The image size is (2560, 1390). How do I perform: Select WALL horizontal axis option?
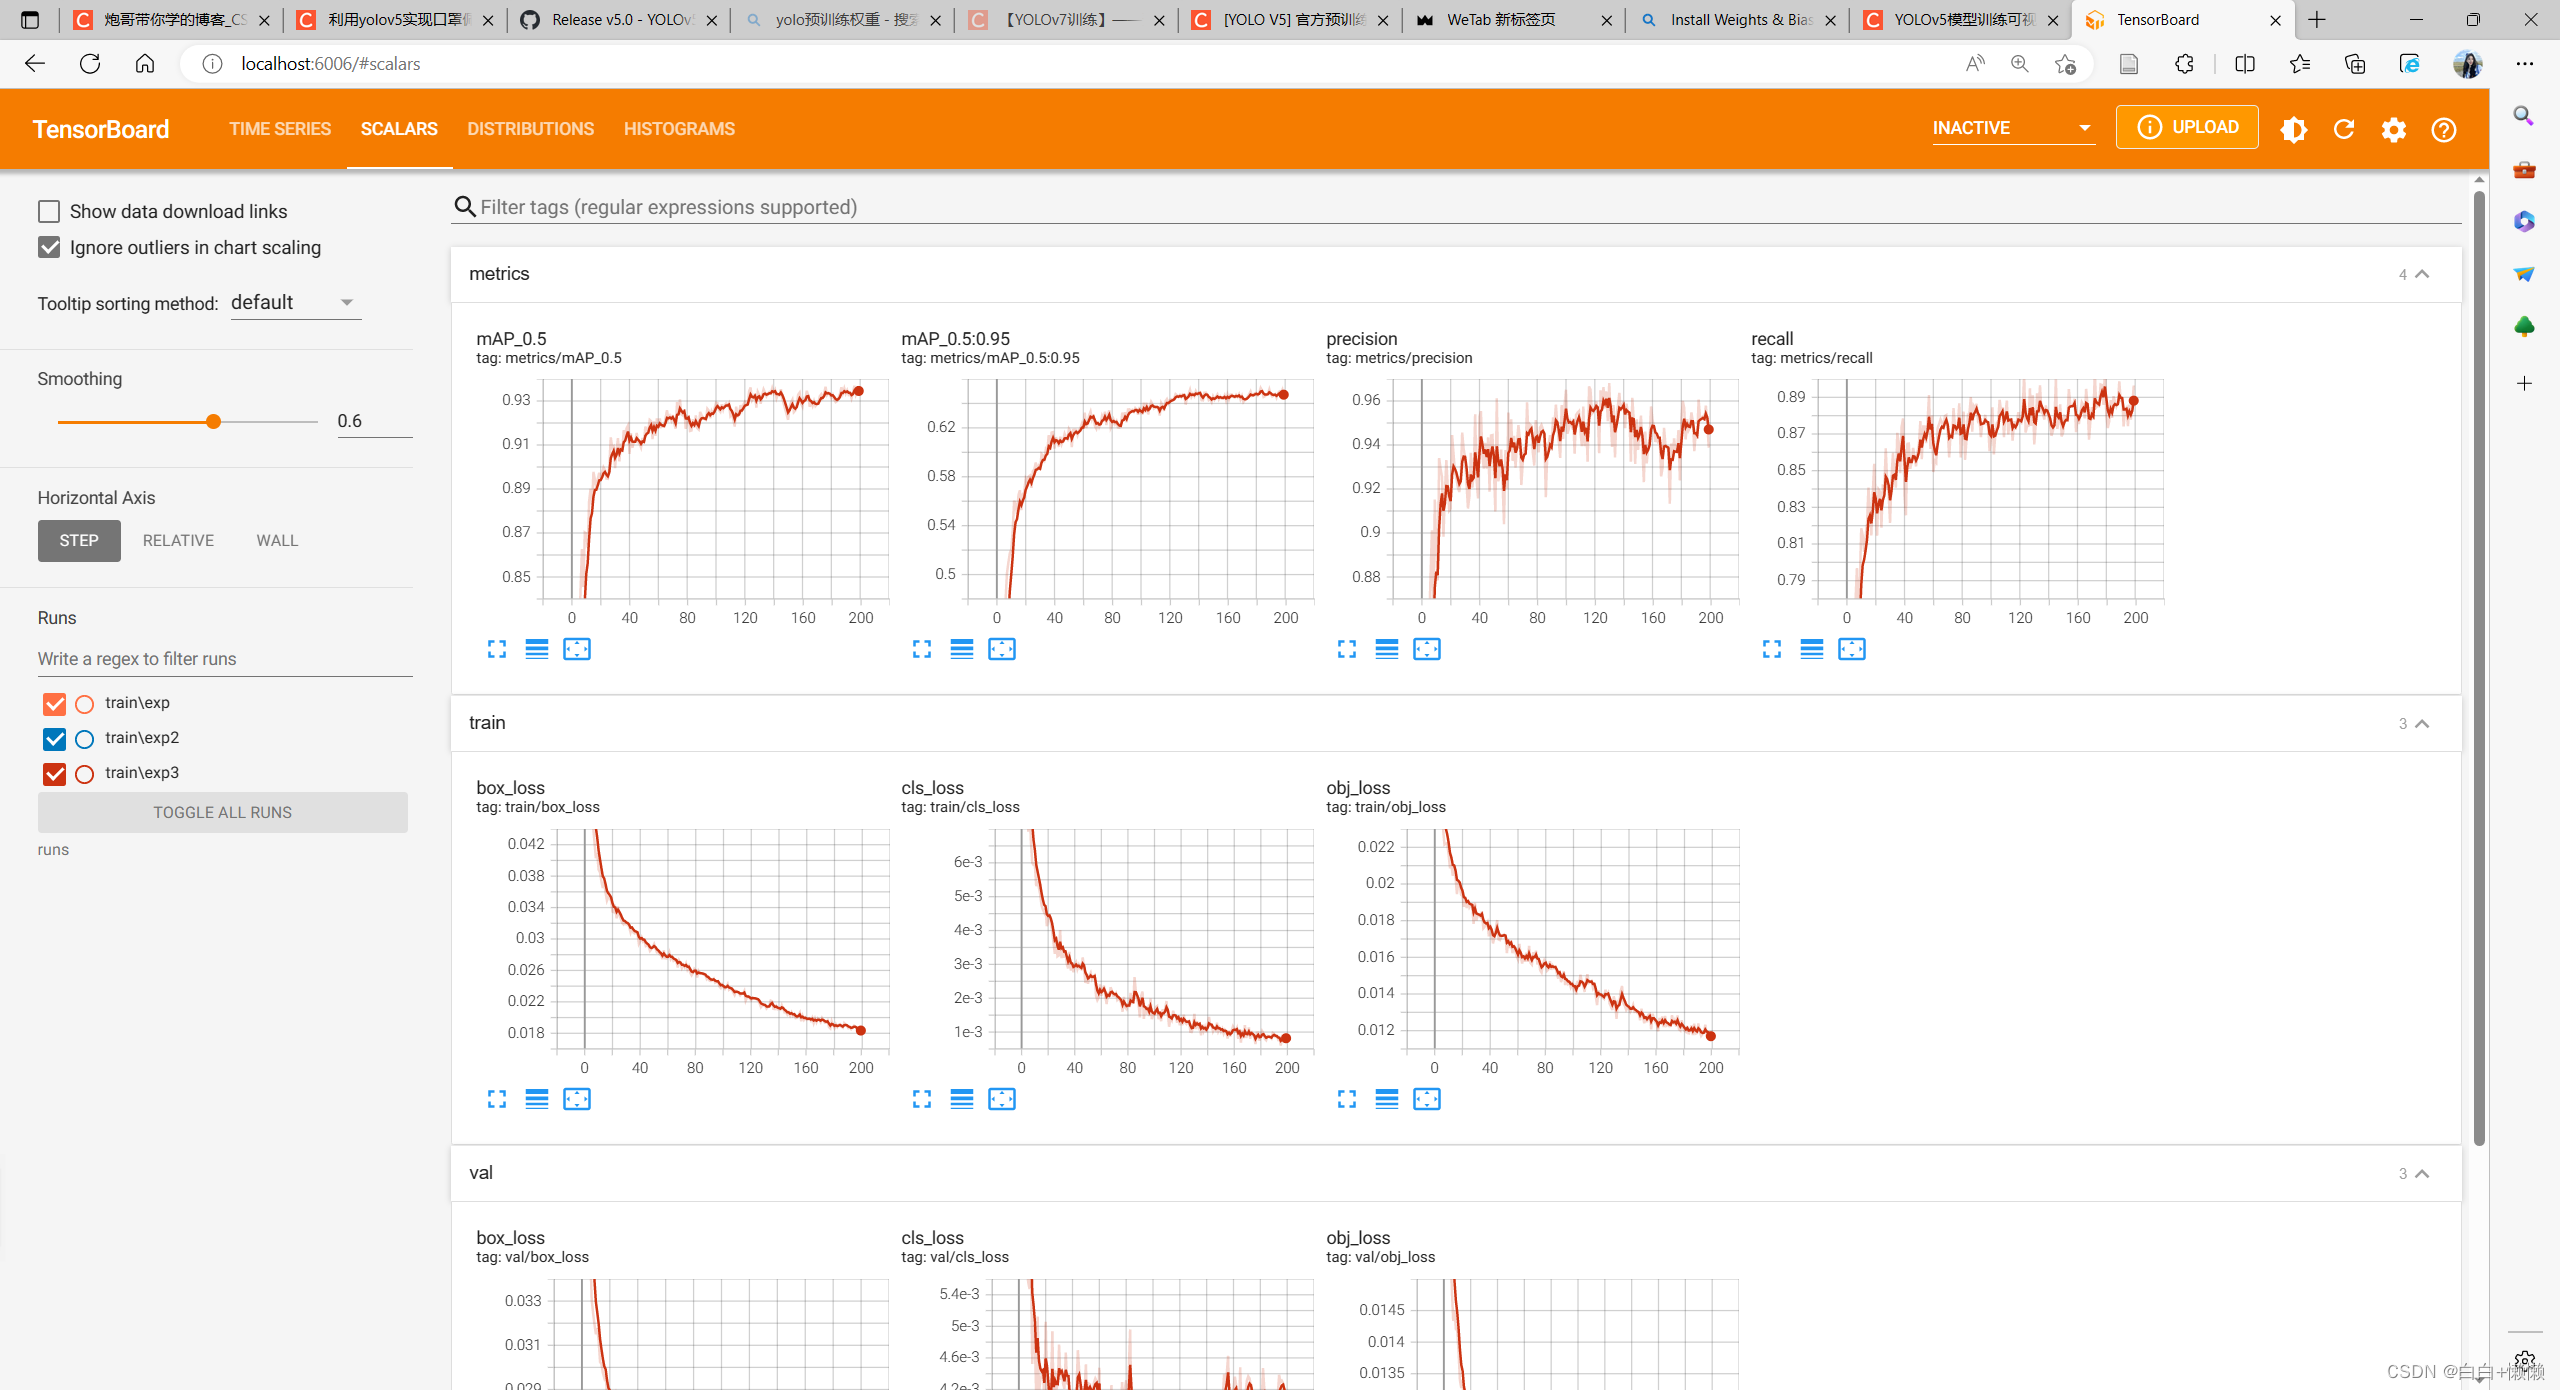point(277,540)
